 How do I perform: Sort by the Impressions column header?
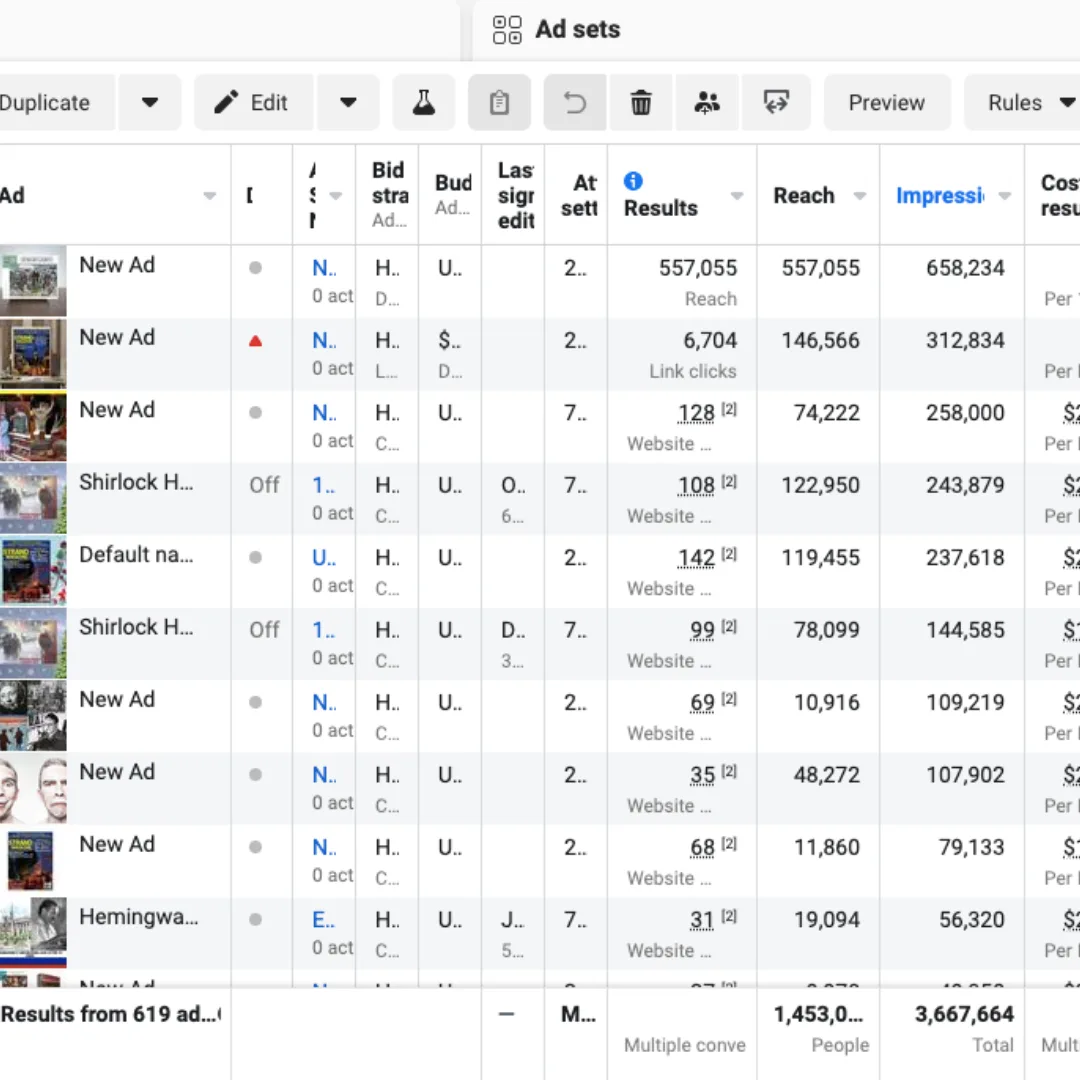(941, 196)
